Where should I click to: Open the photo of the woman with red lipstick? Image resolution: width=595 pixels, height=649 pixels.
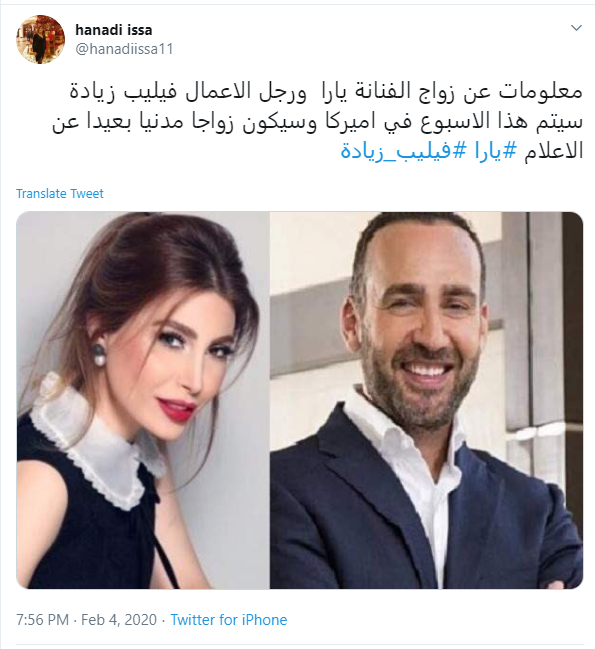[143, 400]
